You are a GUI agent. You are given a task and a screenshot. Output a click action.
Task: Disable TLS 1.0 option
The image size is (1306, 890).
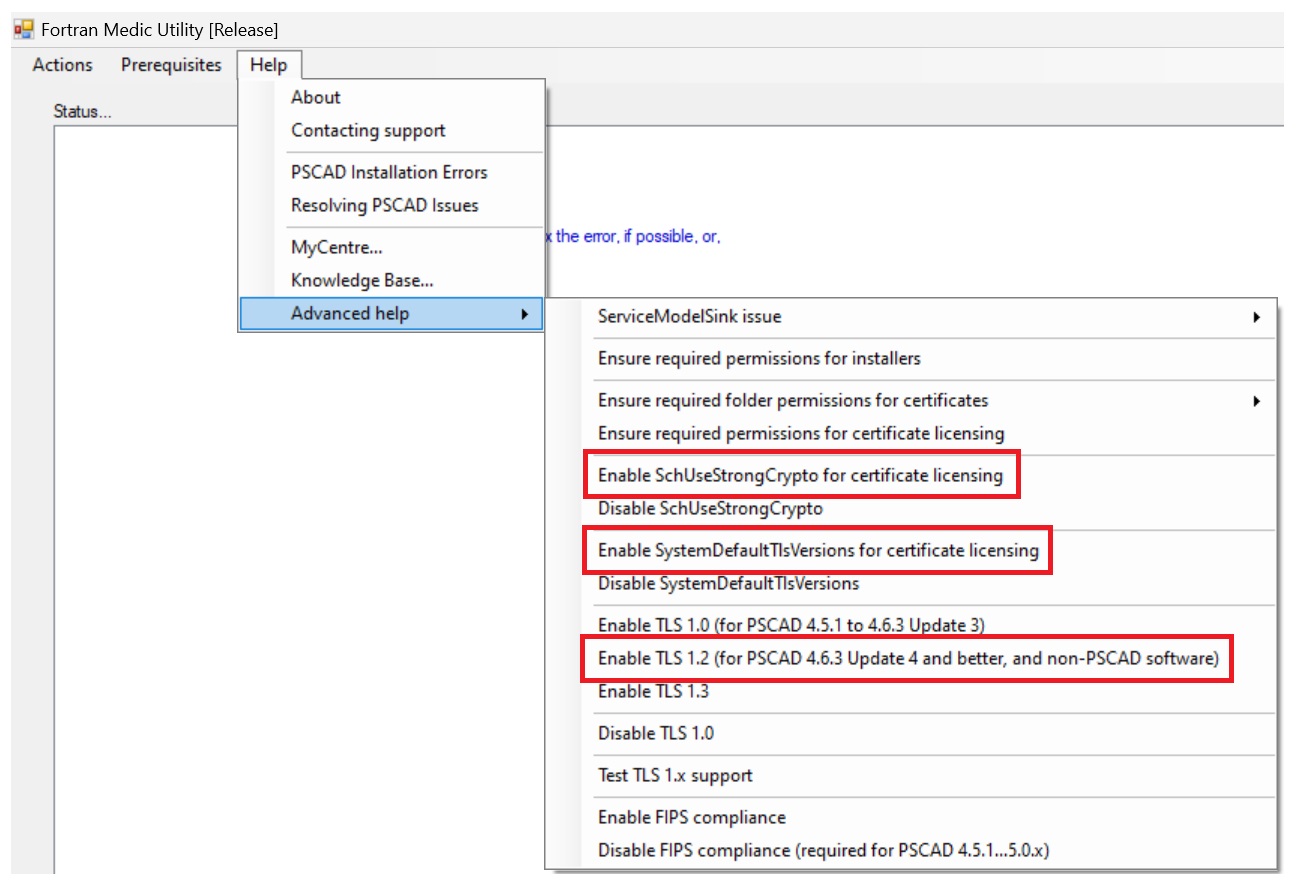[x=655, y=734]
